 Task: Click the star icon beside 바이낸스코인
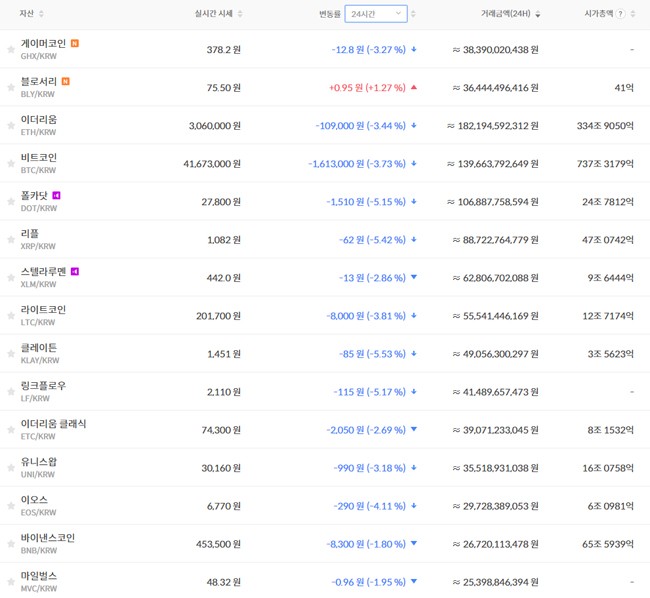11,544
